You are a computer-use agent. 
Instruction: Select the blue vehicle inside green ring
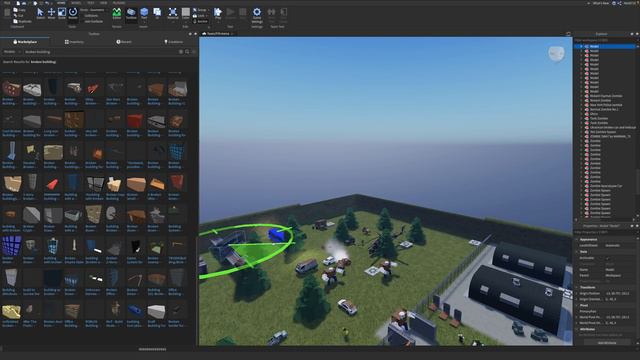tap(277, 235)
